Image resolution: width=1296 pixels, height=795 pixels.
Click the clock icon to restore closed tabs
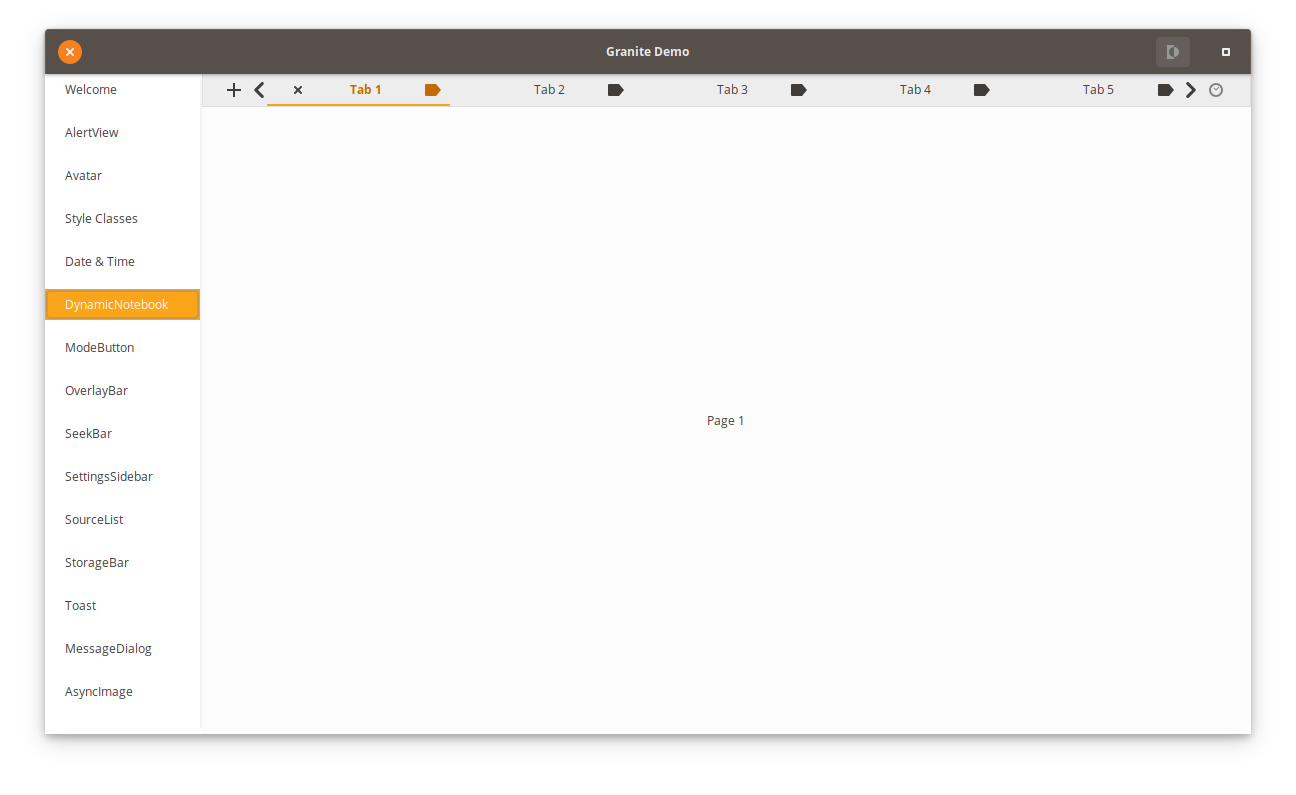click(1216, 89)
